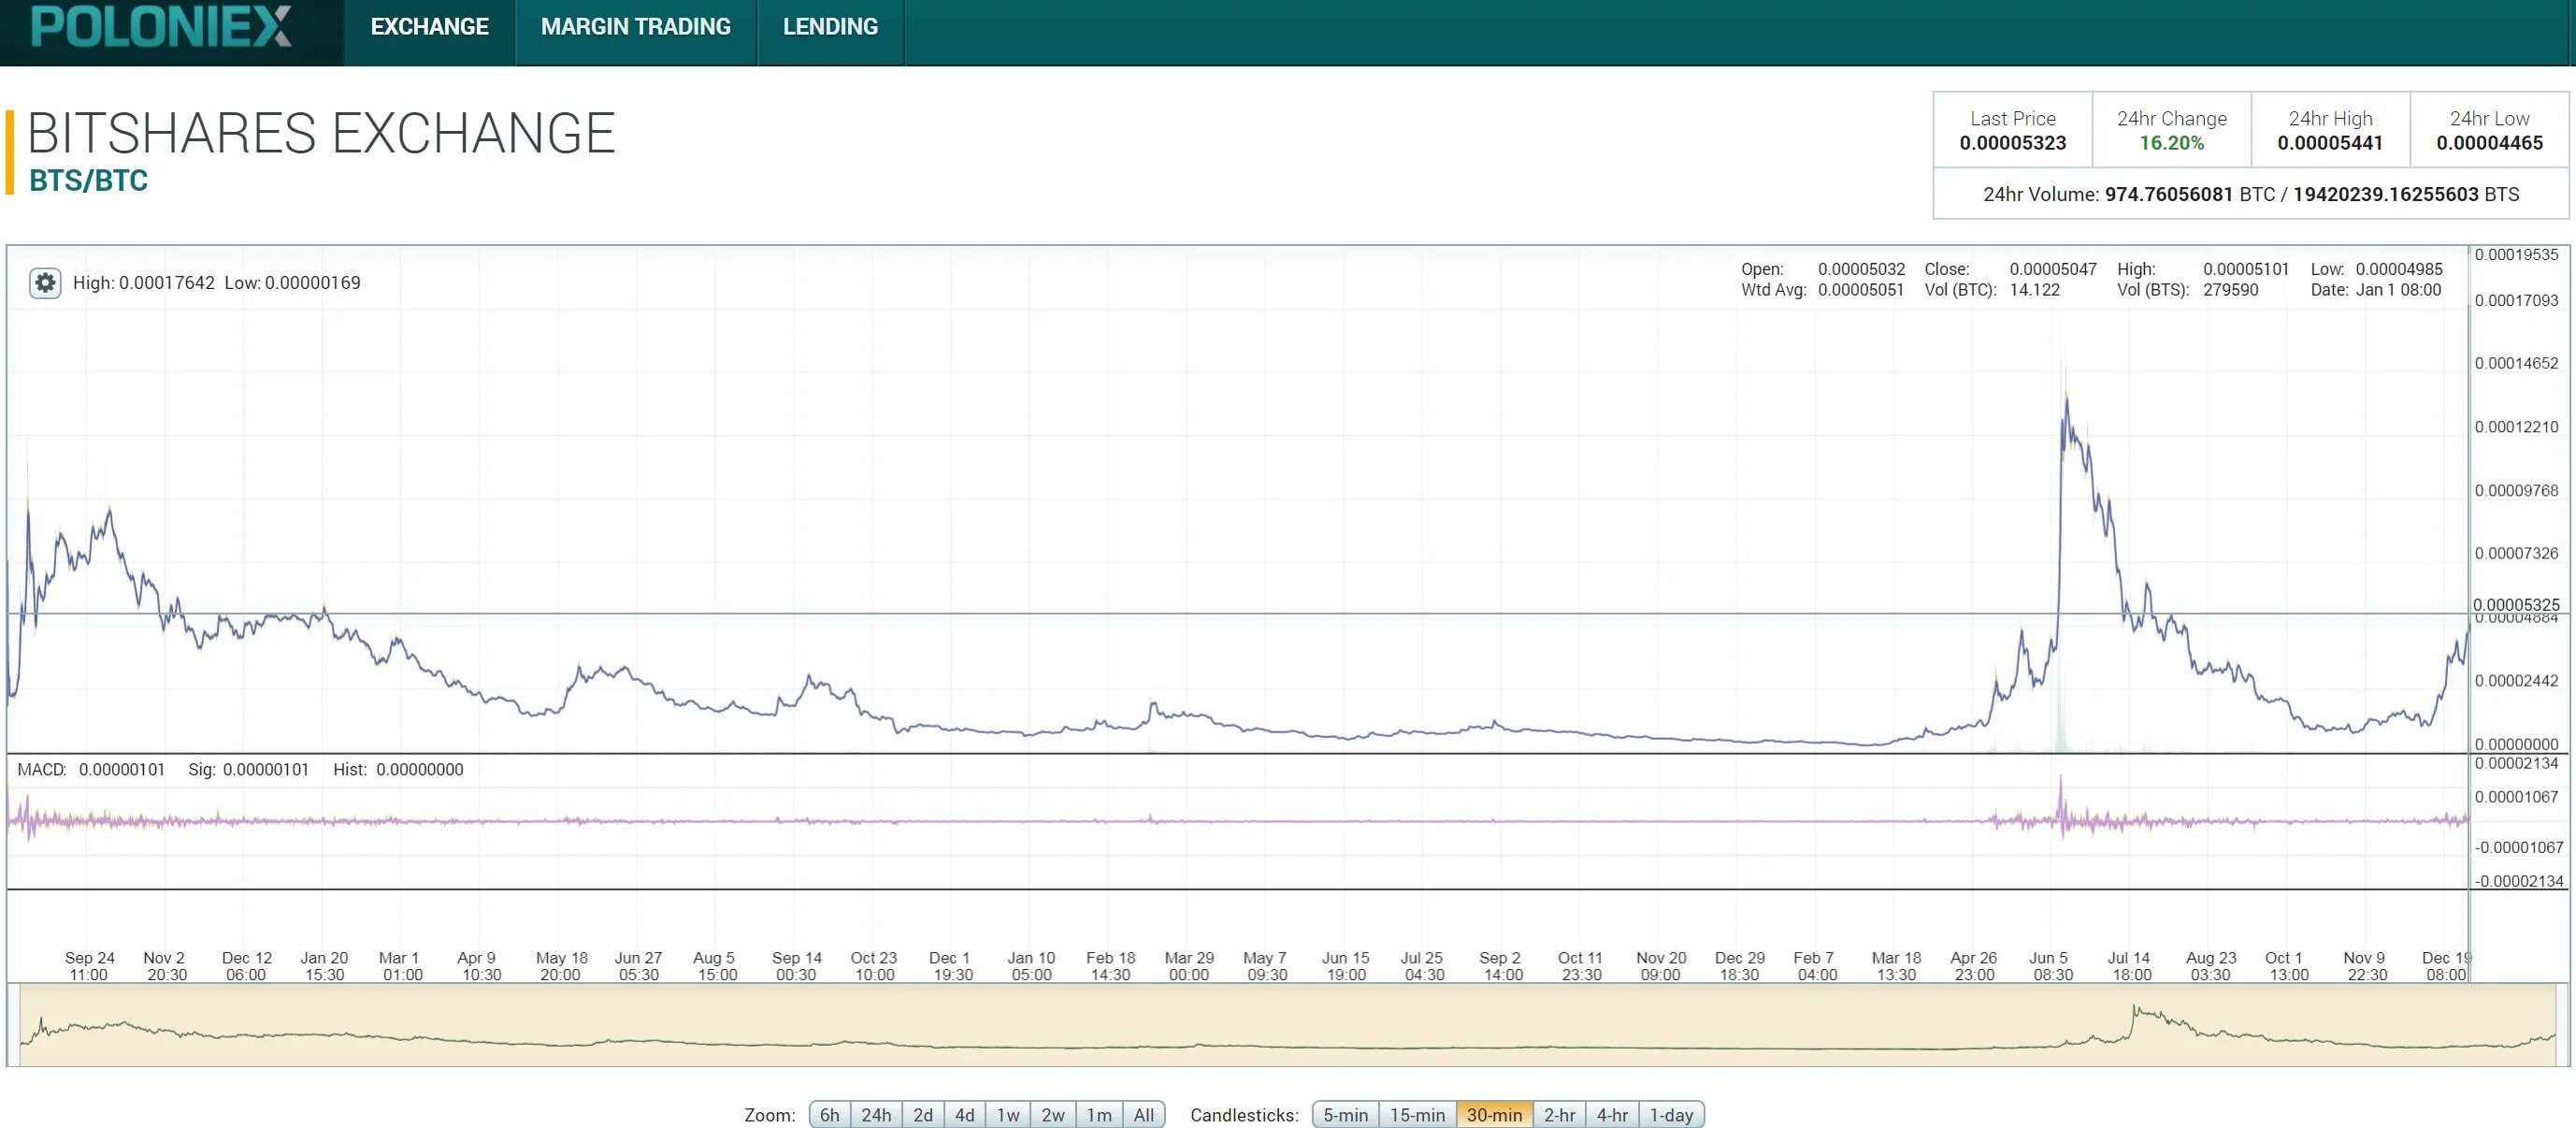Viewport: 2576px width, 1128px height.
Task: Set zoom to All
Action: [1144, 1114]
